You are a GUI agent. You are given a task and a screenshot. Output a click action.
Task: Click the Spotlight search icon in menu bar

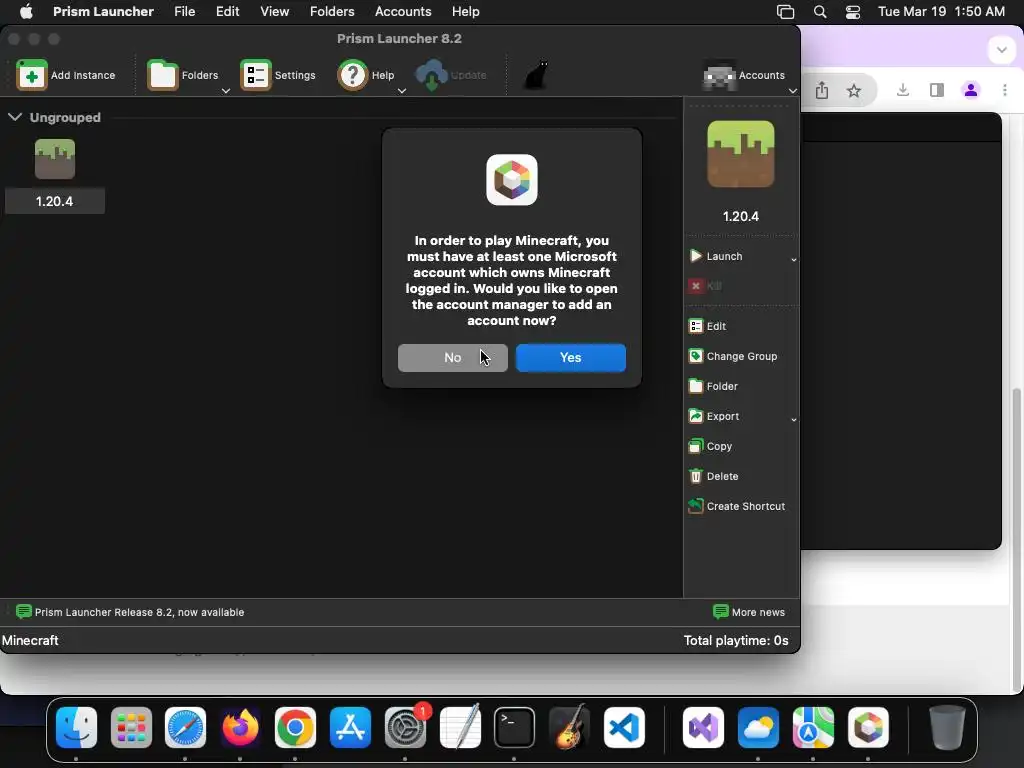coord(820,12)
